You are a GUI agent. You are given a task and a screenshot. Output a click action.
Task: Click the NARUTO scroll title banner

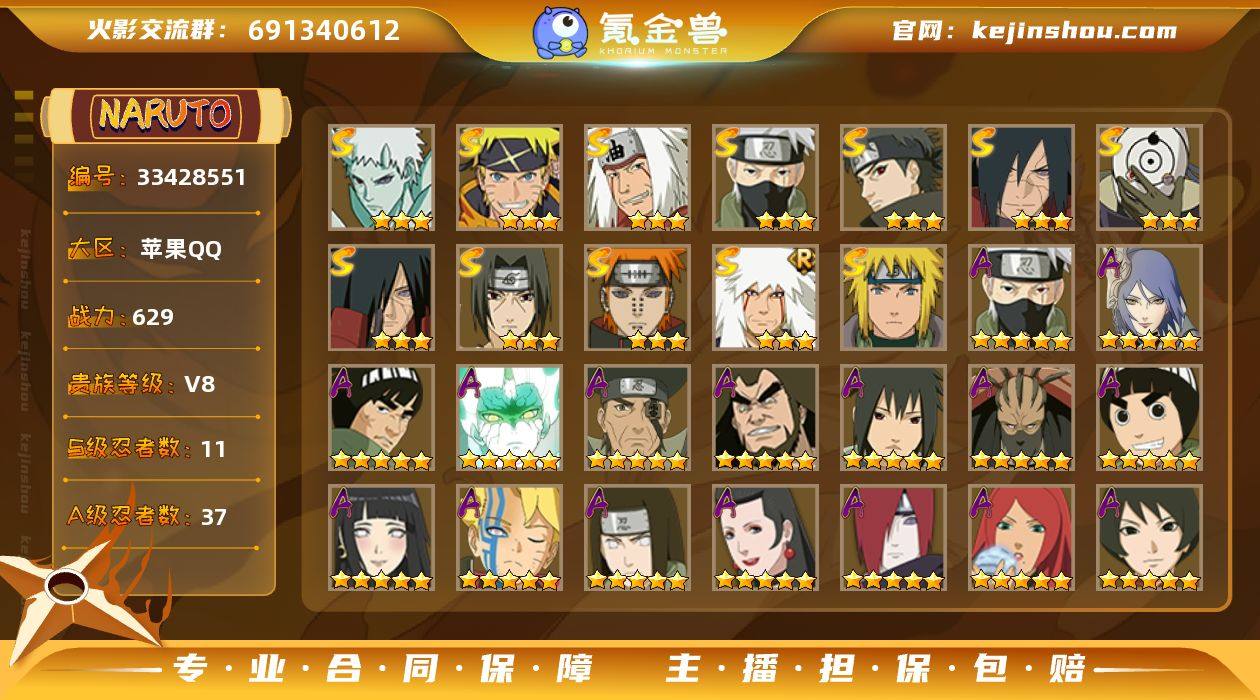(167, 114)
